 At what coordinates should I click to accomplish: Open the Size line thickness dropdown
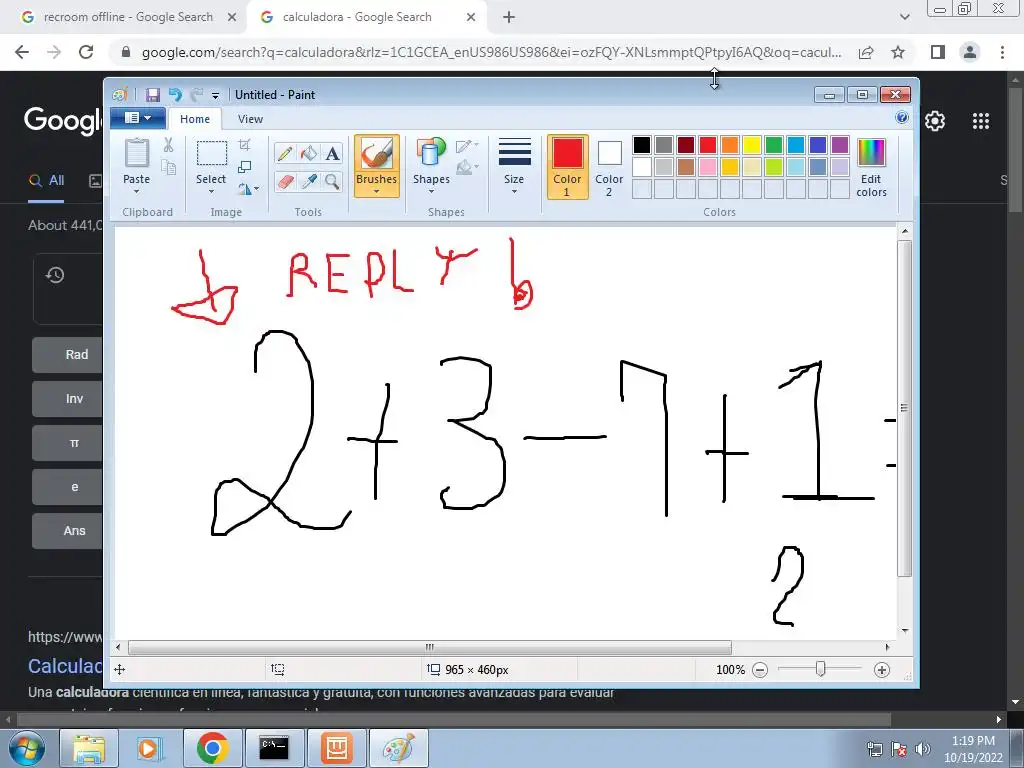pyautogui.click(x=514, y=167)
